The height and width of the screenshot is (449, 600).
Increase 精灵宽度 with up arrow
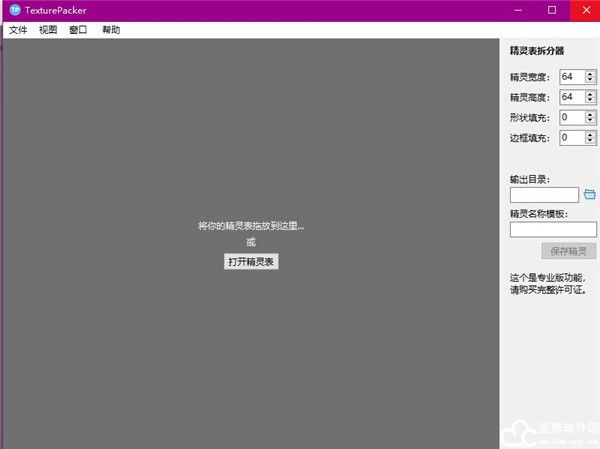(x=590, y=74)
